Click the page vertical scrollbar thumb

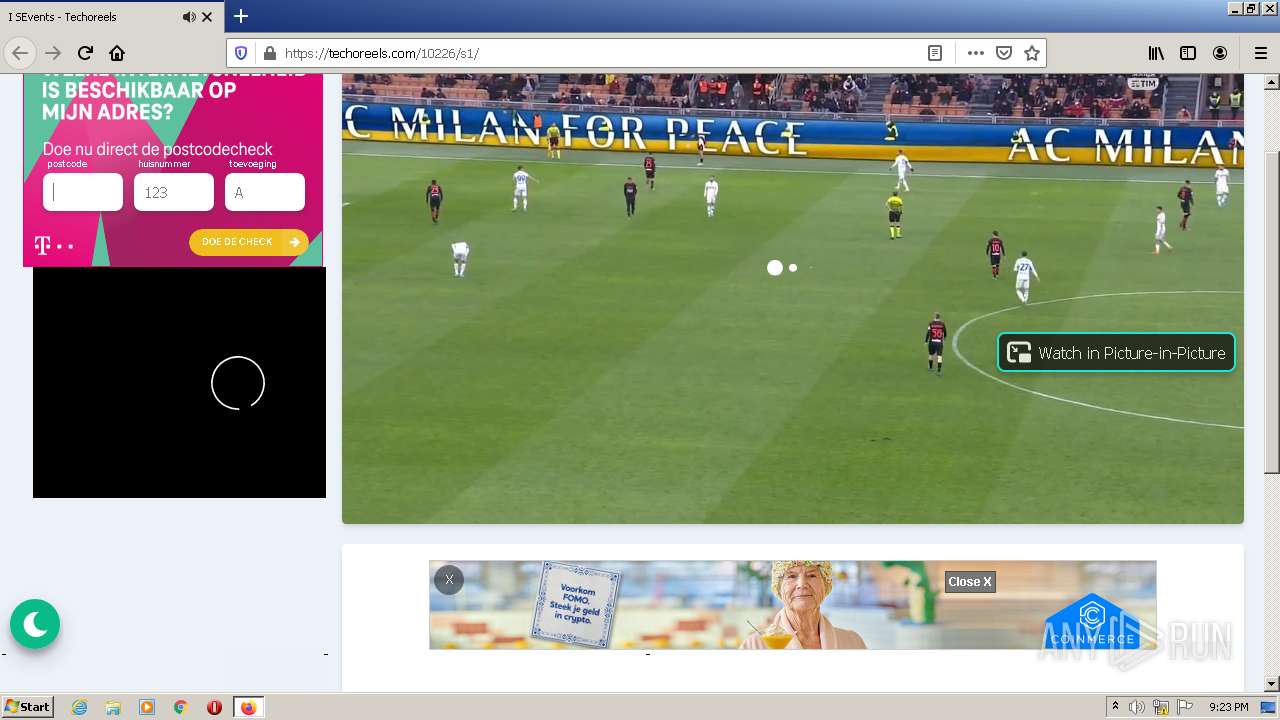click(1272, 312)
